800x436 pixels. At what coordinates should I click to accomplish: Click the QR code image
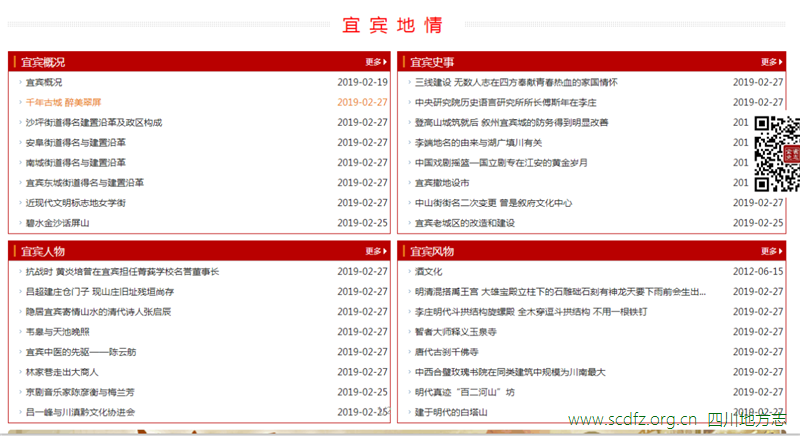pyautogui.click(x=776, y=153)
